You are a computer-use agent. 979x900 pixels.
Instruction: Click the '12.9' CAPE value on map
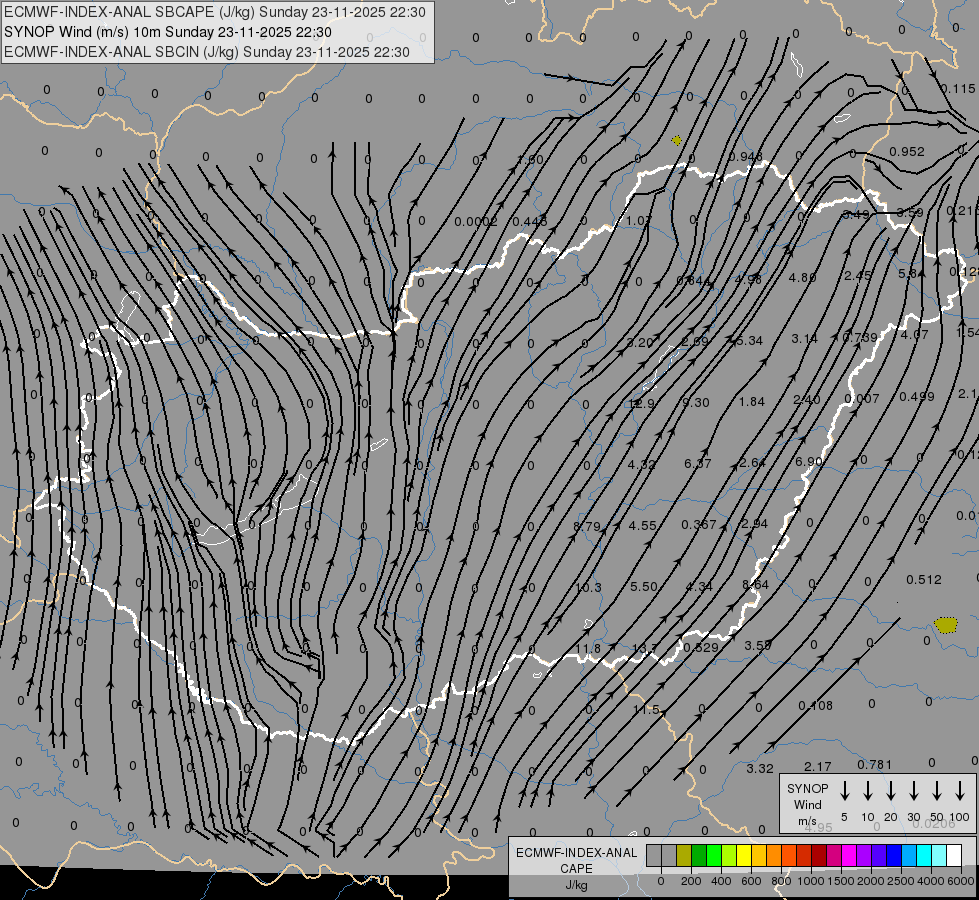pyautogui.click(x=641, y=403)
